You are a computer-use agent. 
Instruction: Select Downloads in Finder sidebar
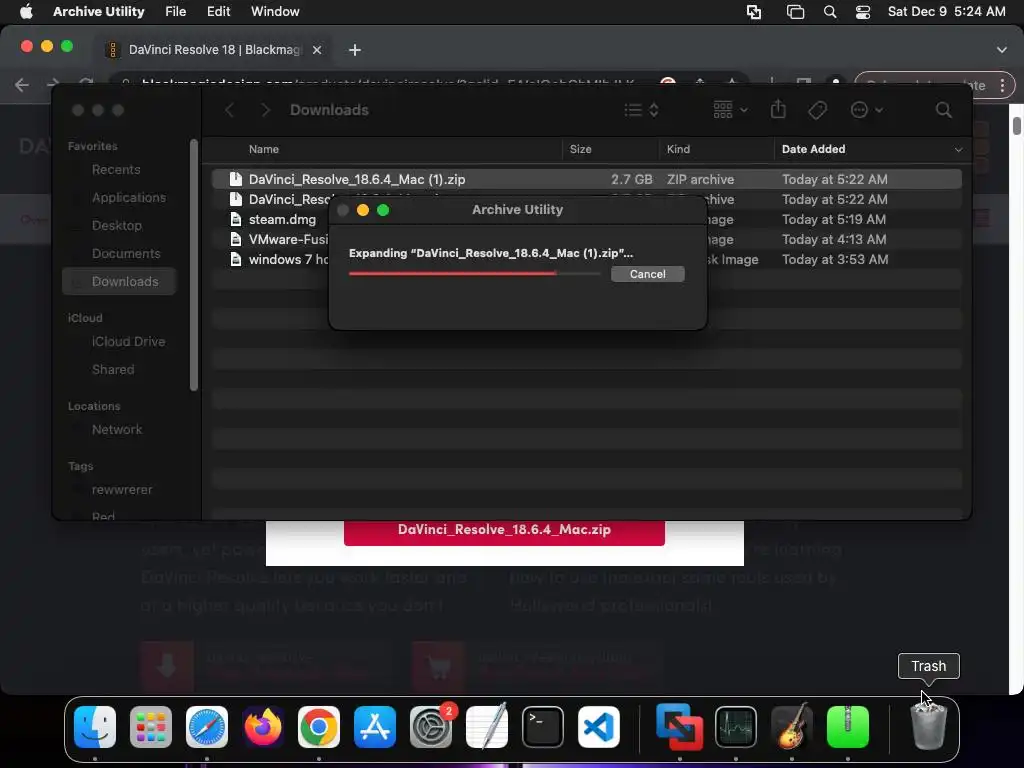119,281
